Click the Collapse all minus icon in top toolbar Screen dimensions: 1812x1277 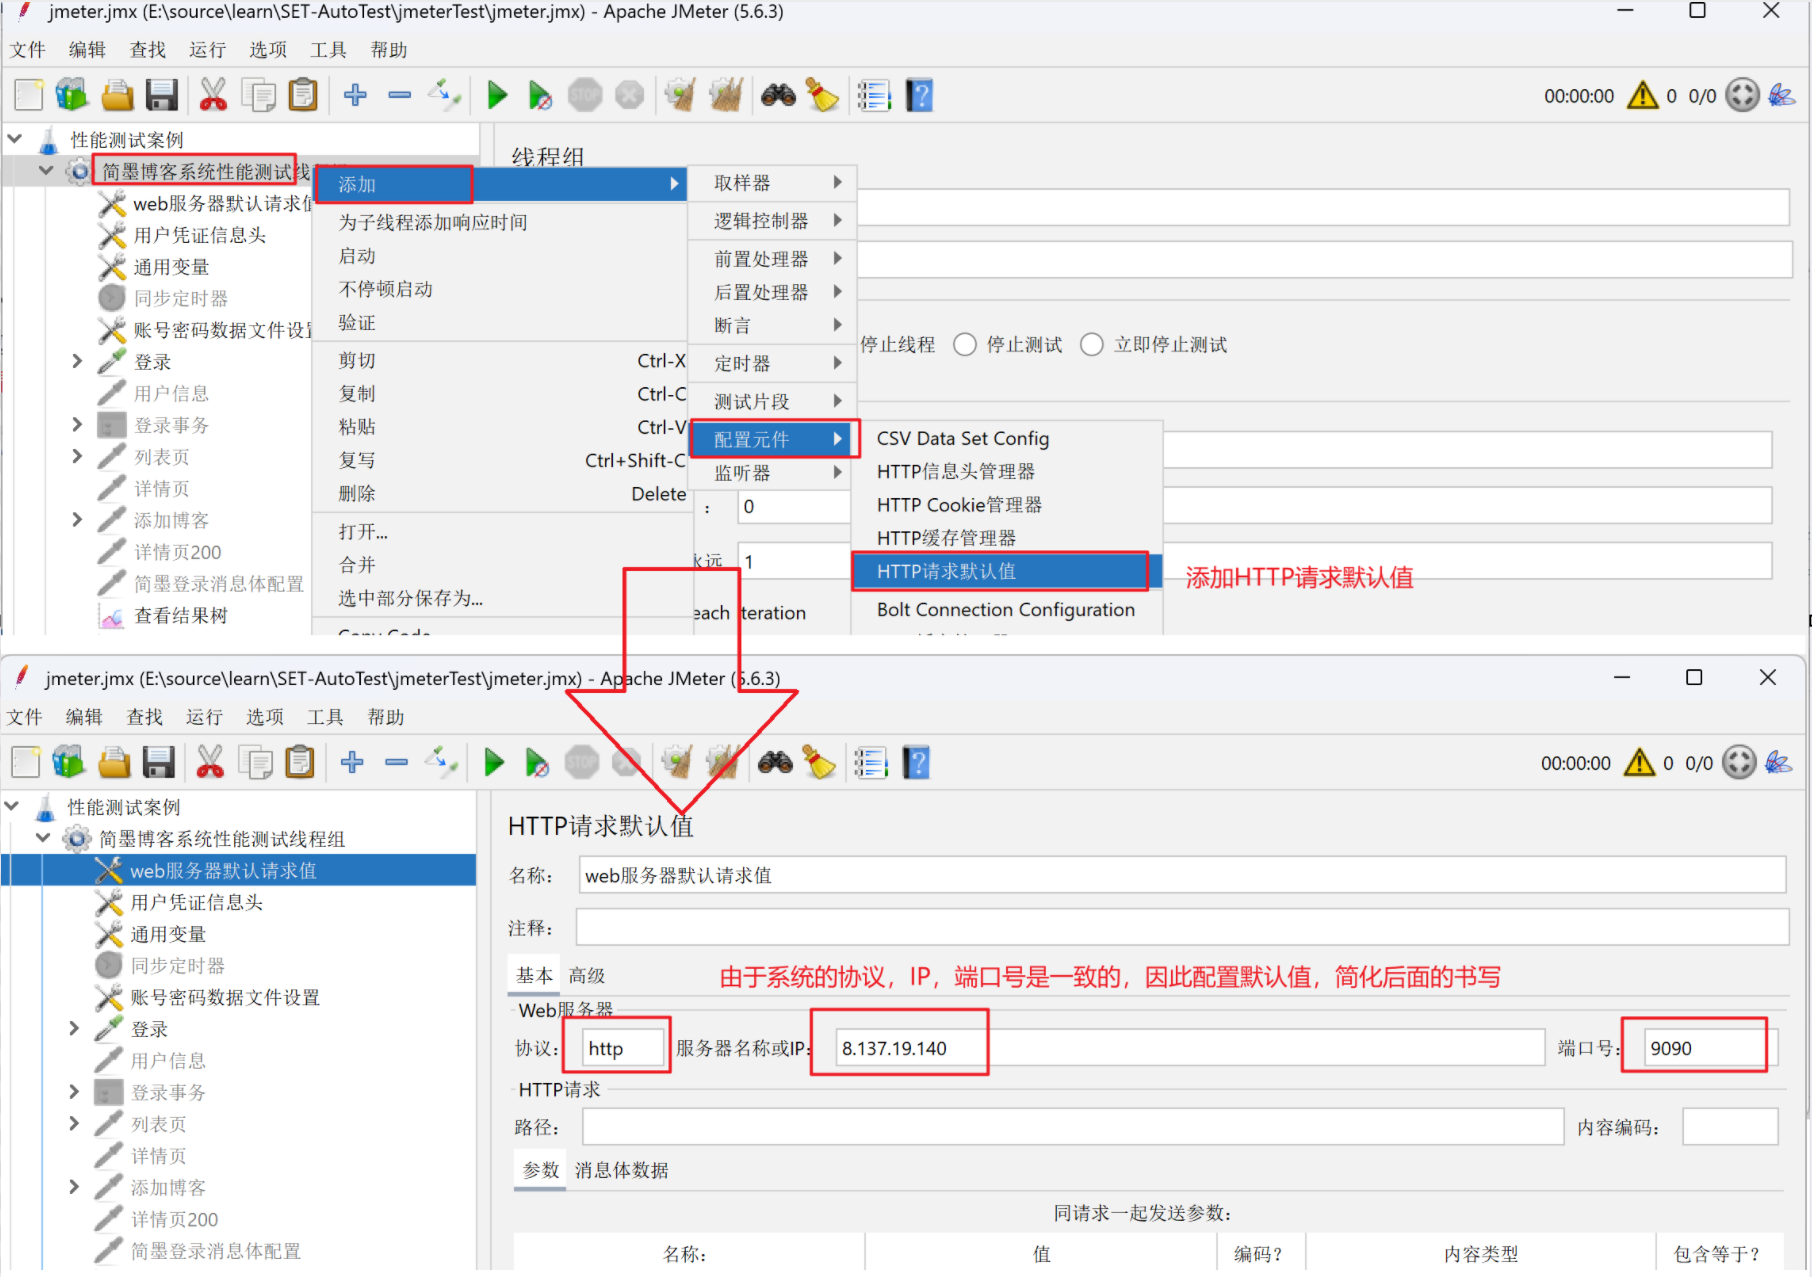[x=400, y=95]
